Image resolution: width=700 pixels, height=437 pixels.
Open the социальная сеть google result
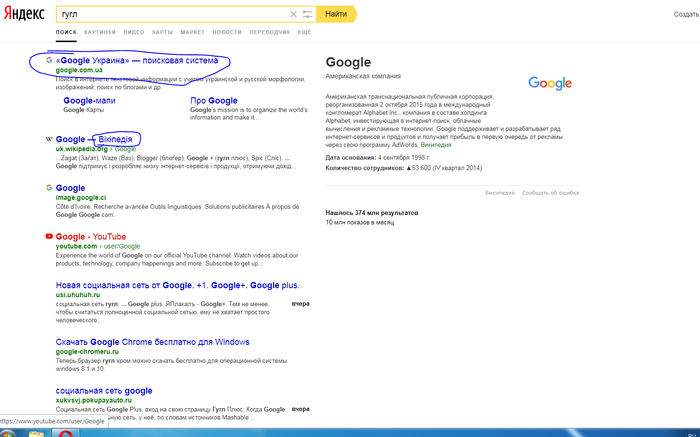coord(104,391)
